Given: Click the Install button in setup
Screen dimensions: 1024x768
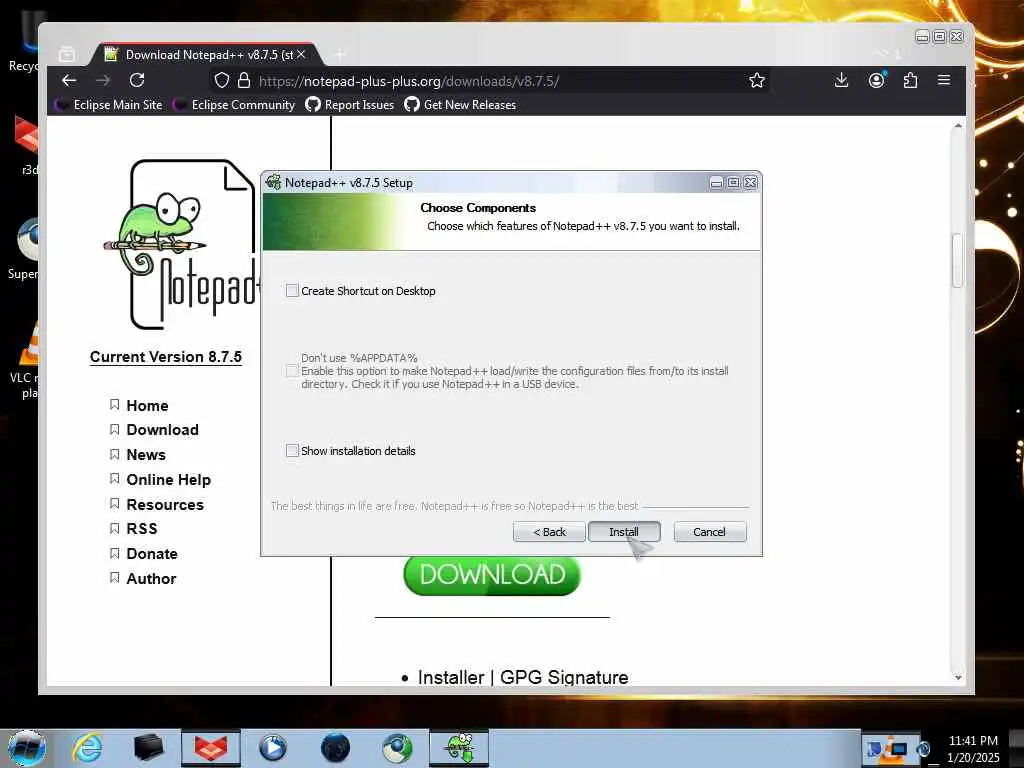Looking at the screenshot, I should (624, 532).
